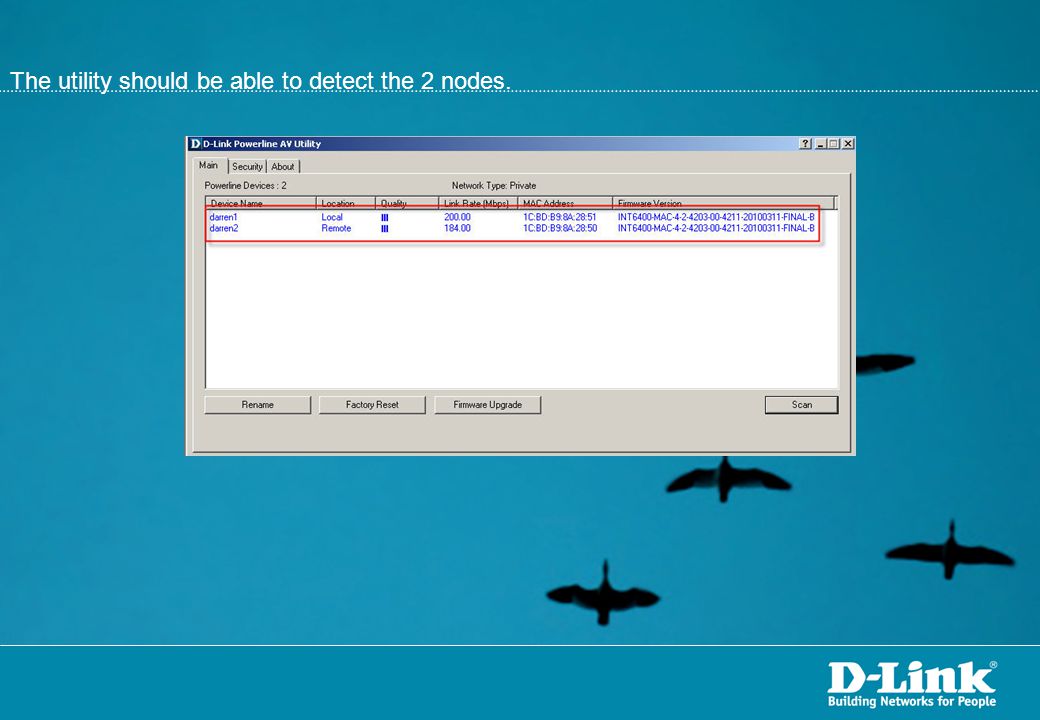Sort by Link Rate (Mbps) column

pyautogui.click(x=478, y=202)
